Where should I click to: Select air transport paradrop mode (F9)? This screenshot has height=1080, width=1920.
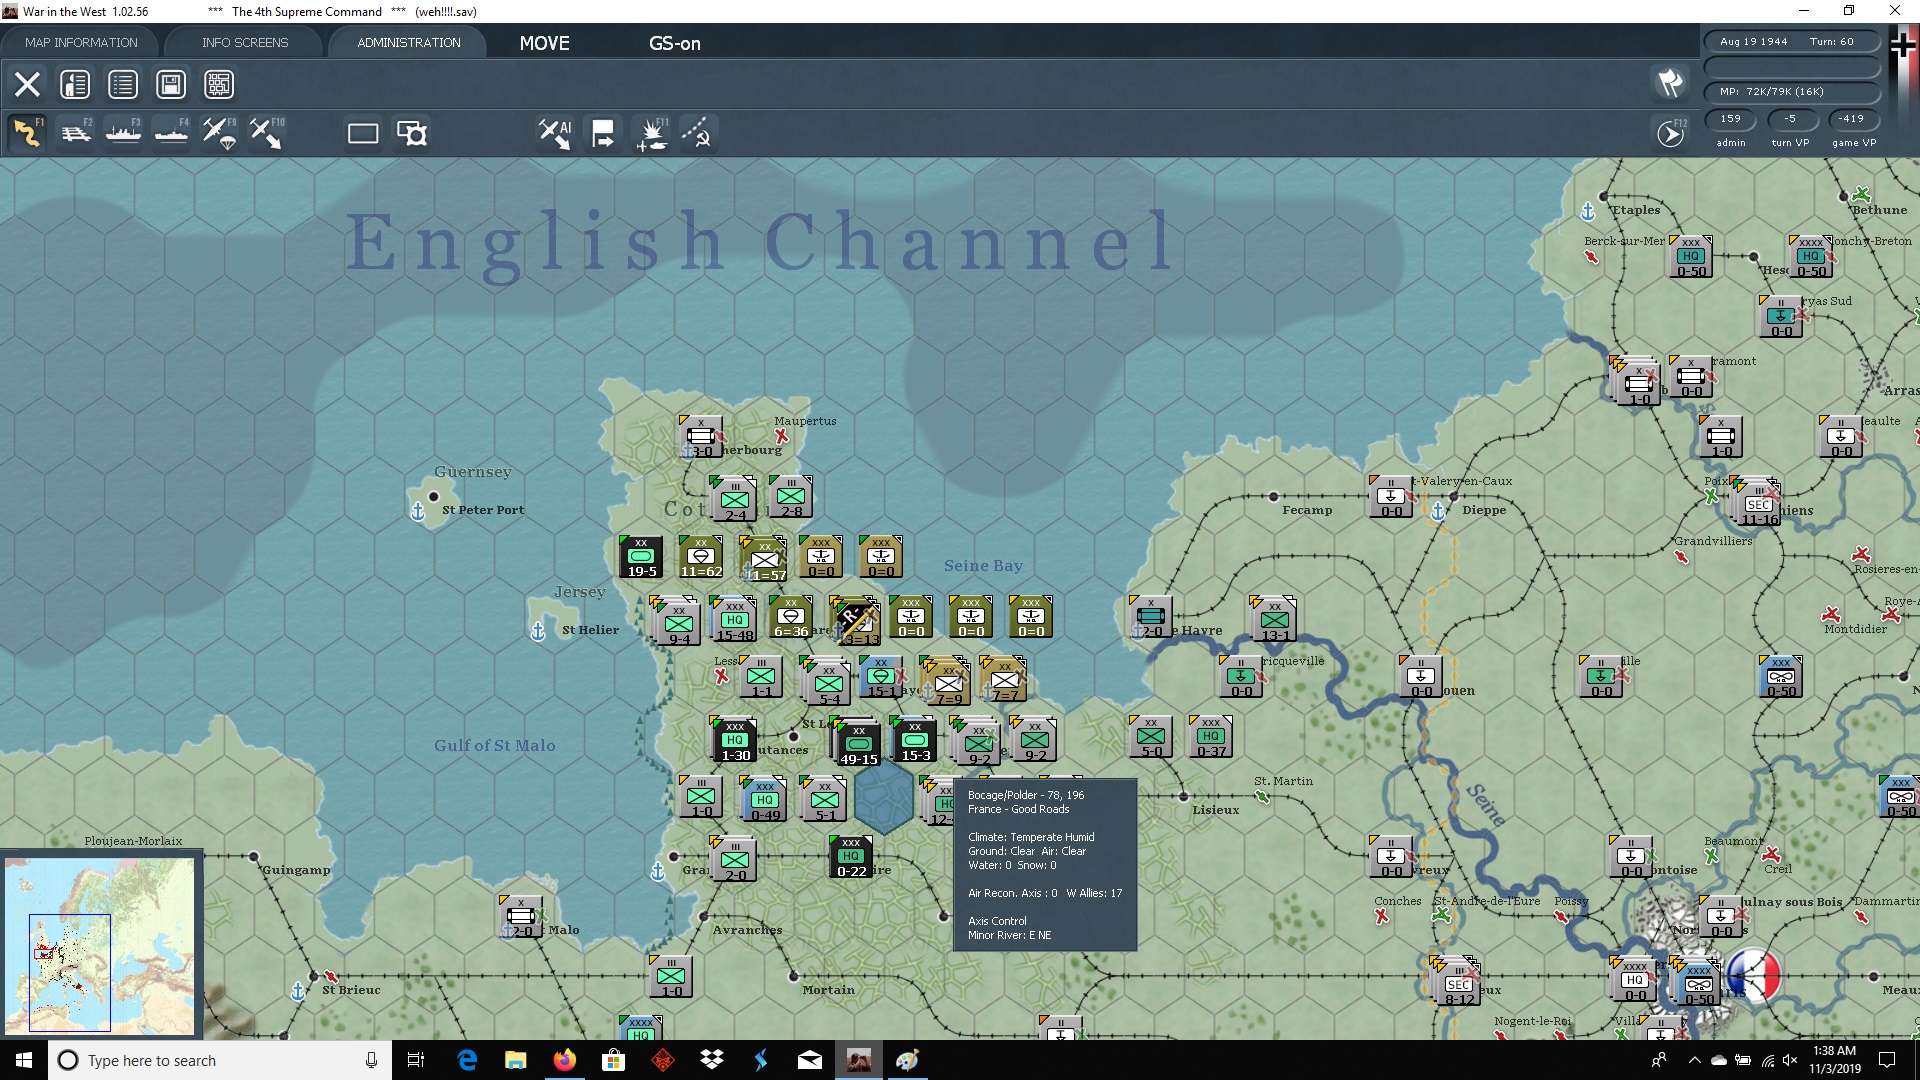220,133
